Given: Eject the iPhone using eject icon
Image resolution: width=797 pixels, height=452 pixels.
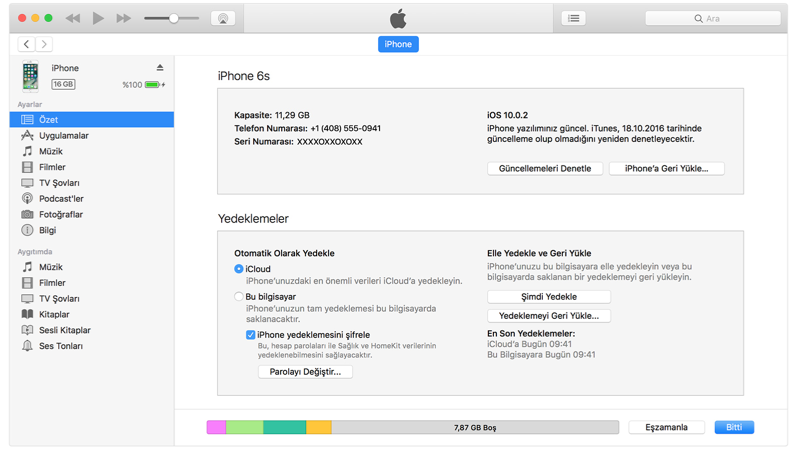Looking at the screenshot, I should pyautogui.click(x=160, y=68).
